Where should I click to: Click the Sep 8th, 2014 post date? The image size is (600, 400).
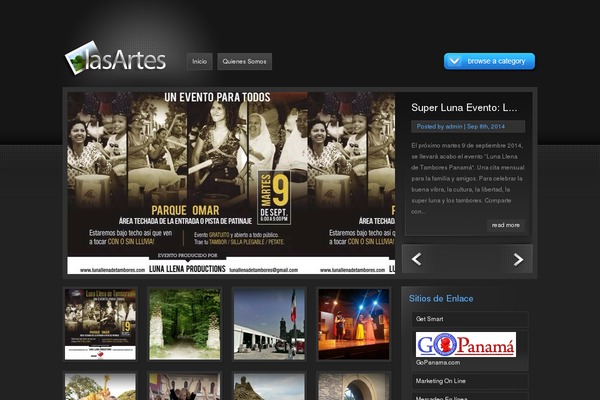[486, 126]
